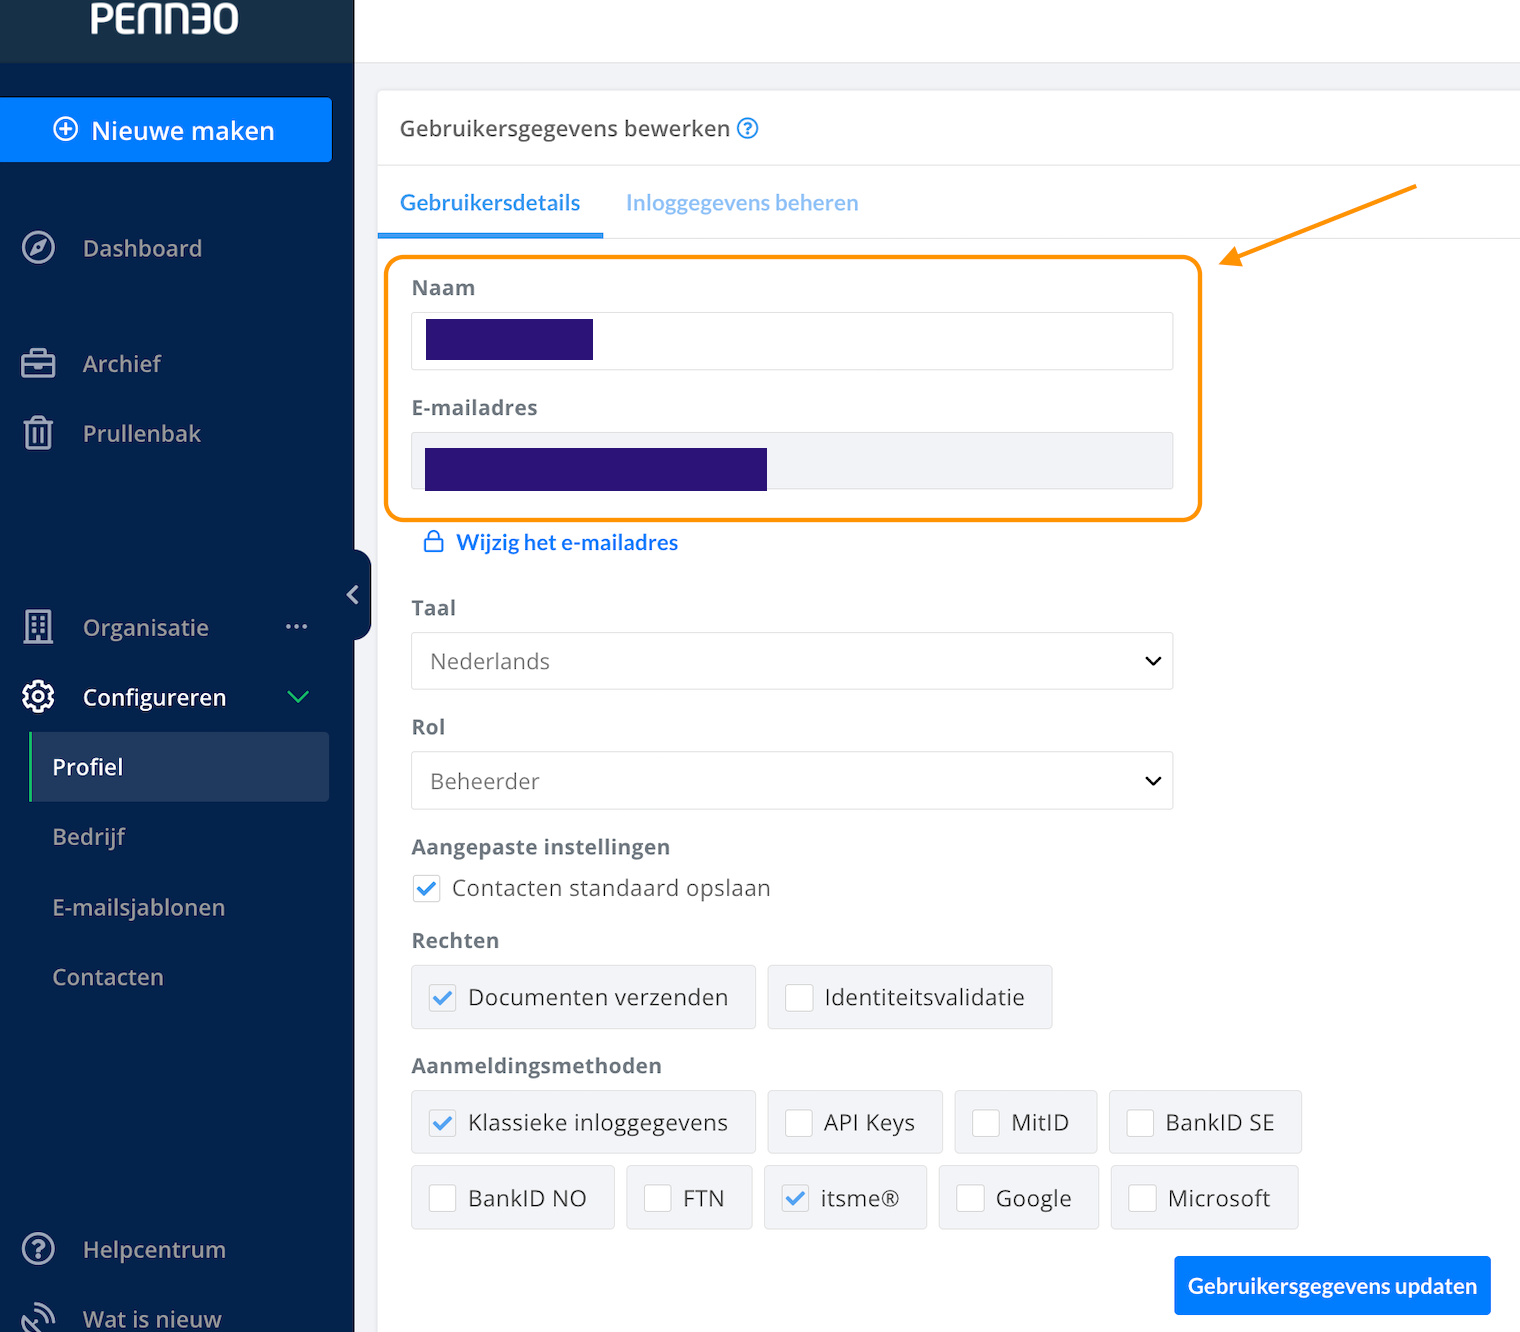
Task: Select E-mailsjablonen submenu item
Action: [x=139, y=907]
